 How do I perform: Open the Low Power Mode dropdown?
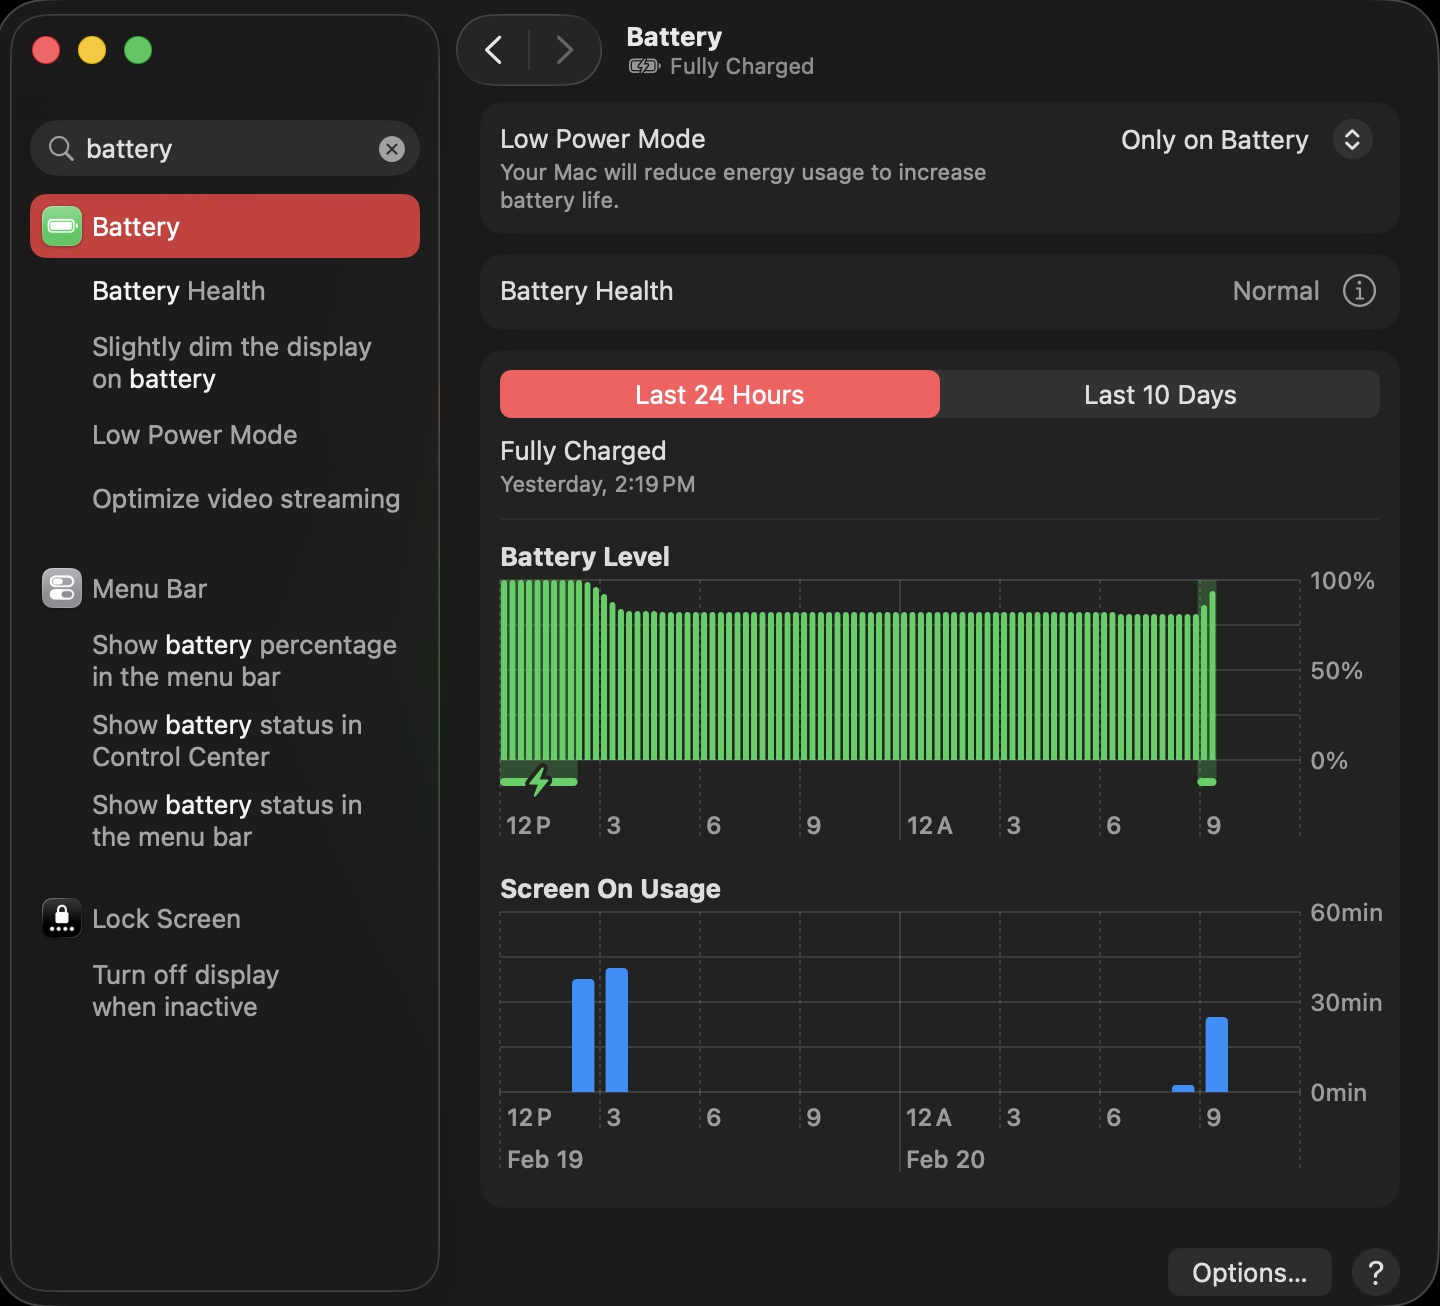[x=1246, y=140]
